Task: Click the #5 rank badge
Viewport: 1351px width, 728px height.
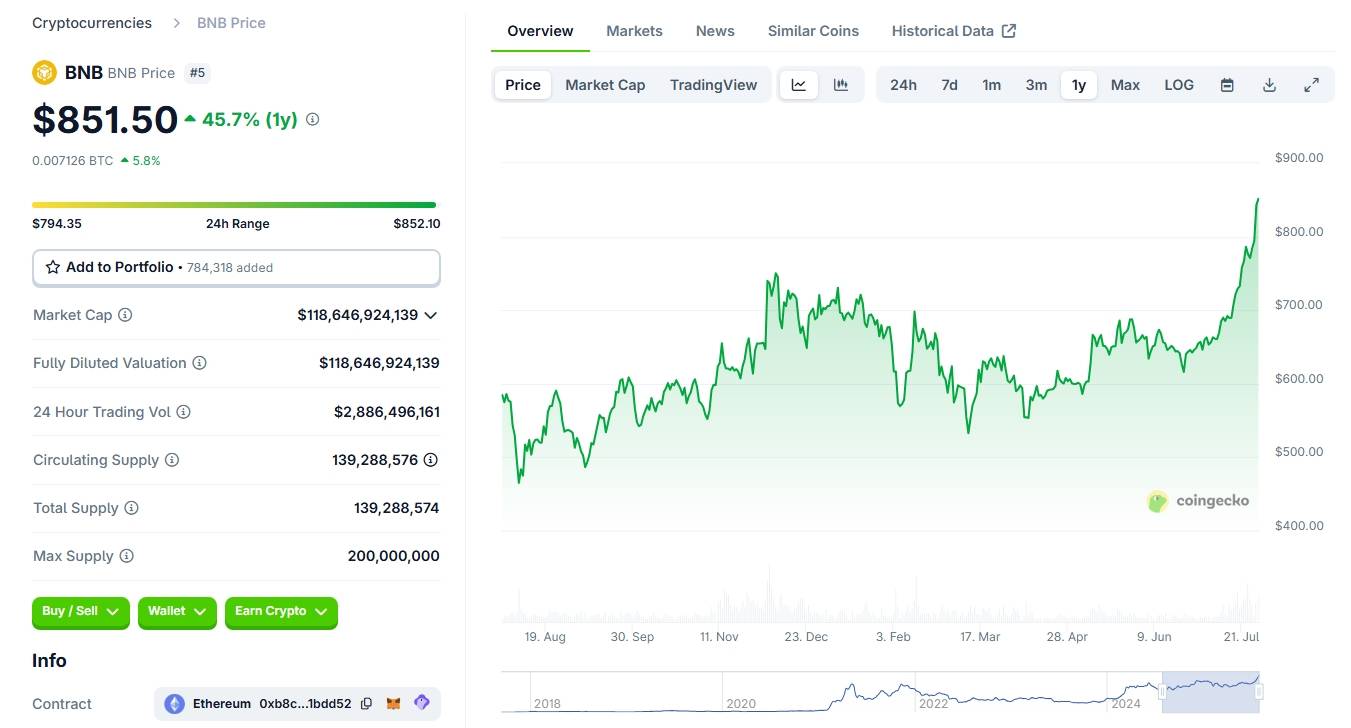Action: [198, 72]
